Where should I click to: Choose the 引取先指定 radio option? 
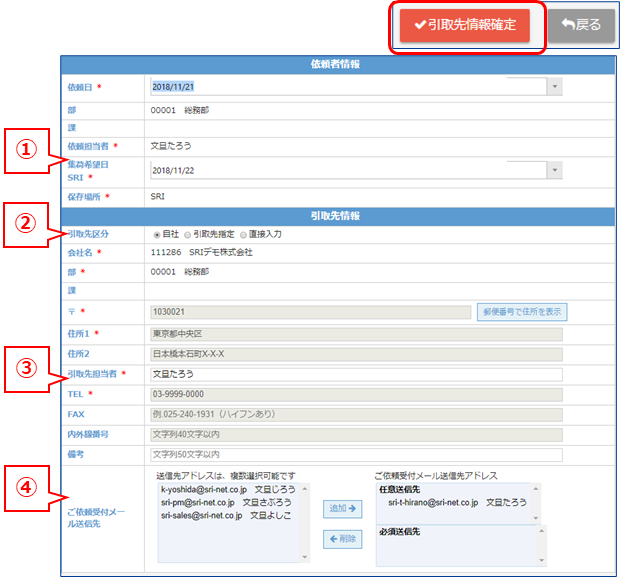point(188,234)
